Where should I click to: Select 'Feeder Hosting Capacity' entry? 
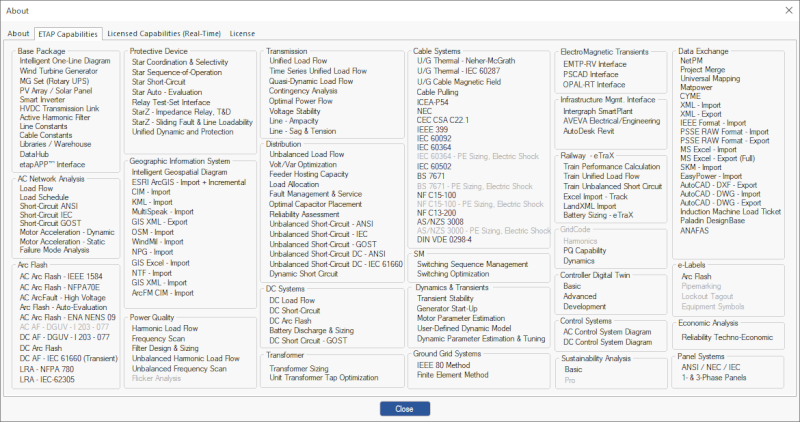[x=309, y=174]
